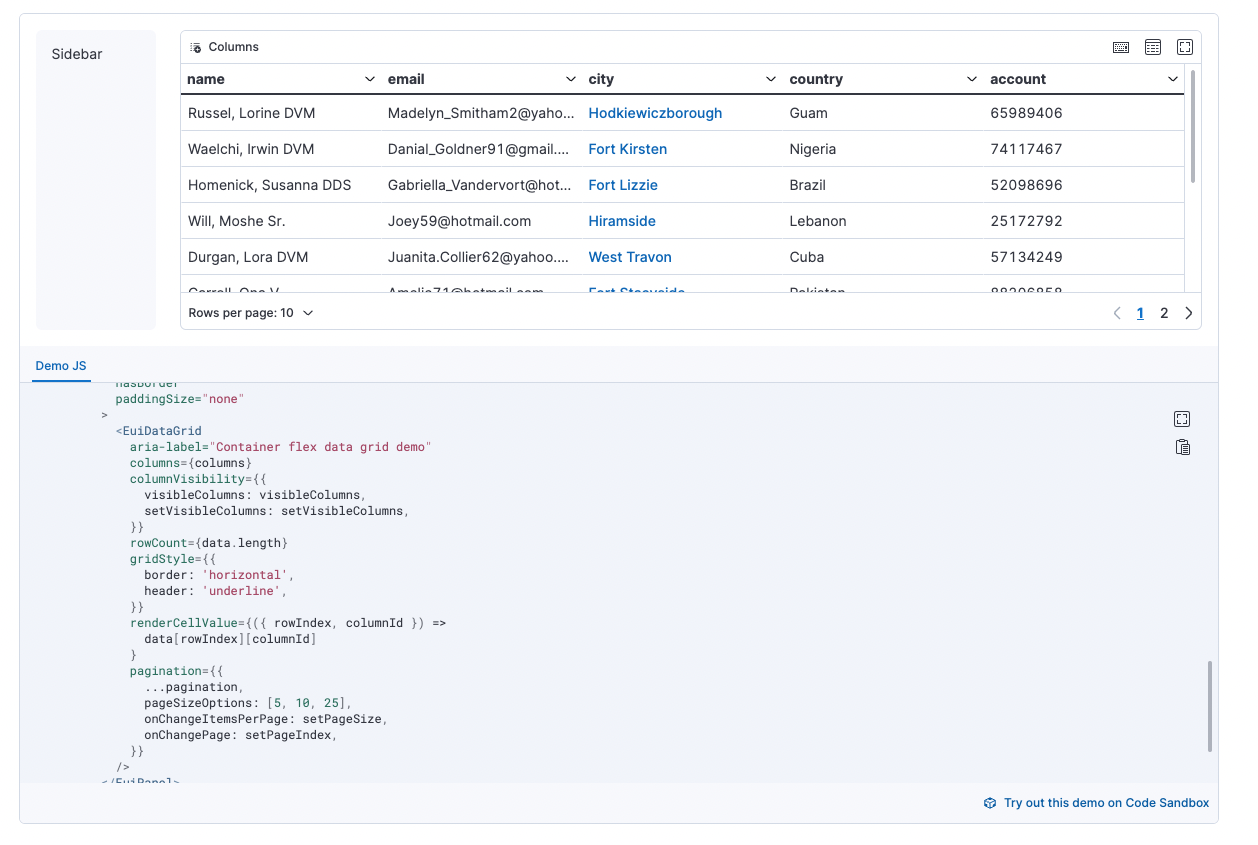Image resolution: width=1258 pixels, height=845 pixels.
Task: Open the name column header menu
Action: 370,78
